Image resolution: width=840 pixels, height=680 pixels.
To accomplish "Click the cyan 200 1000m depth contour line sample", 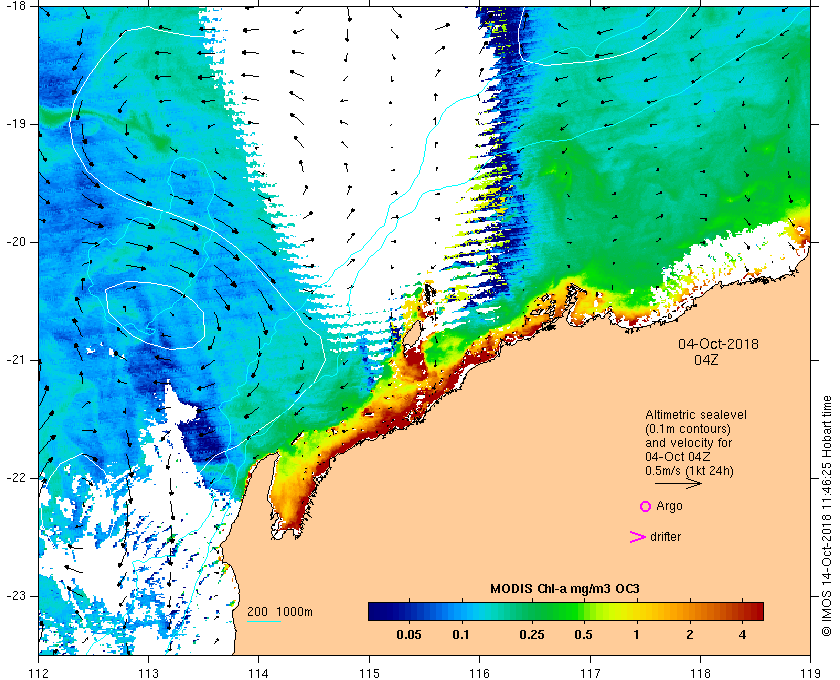I will click(264, 622).
